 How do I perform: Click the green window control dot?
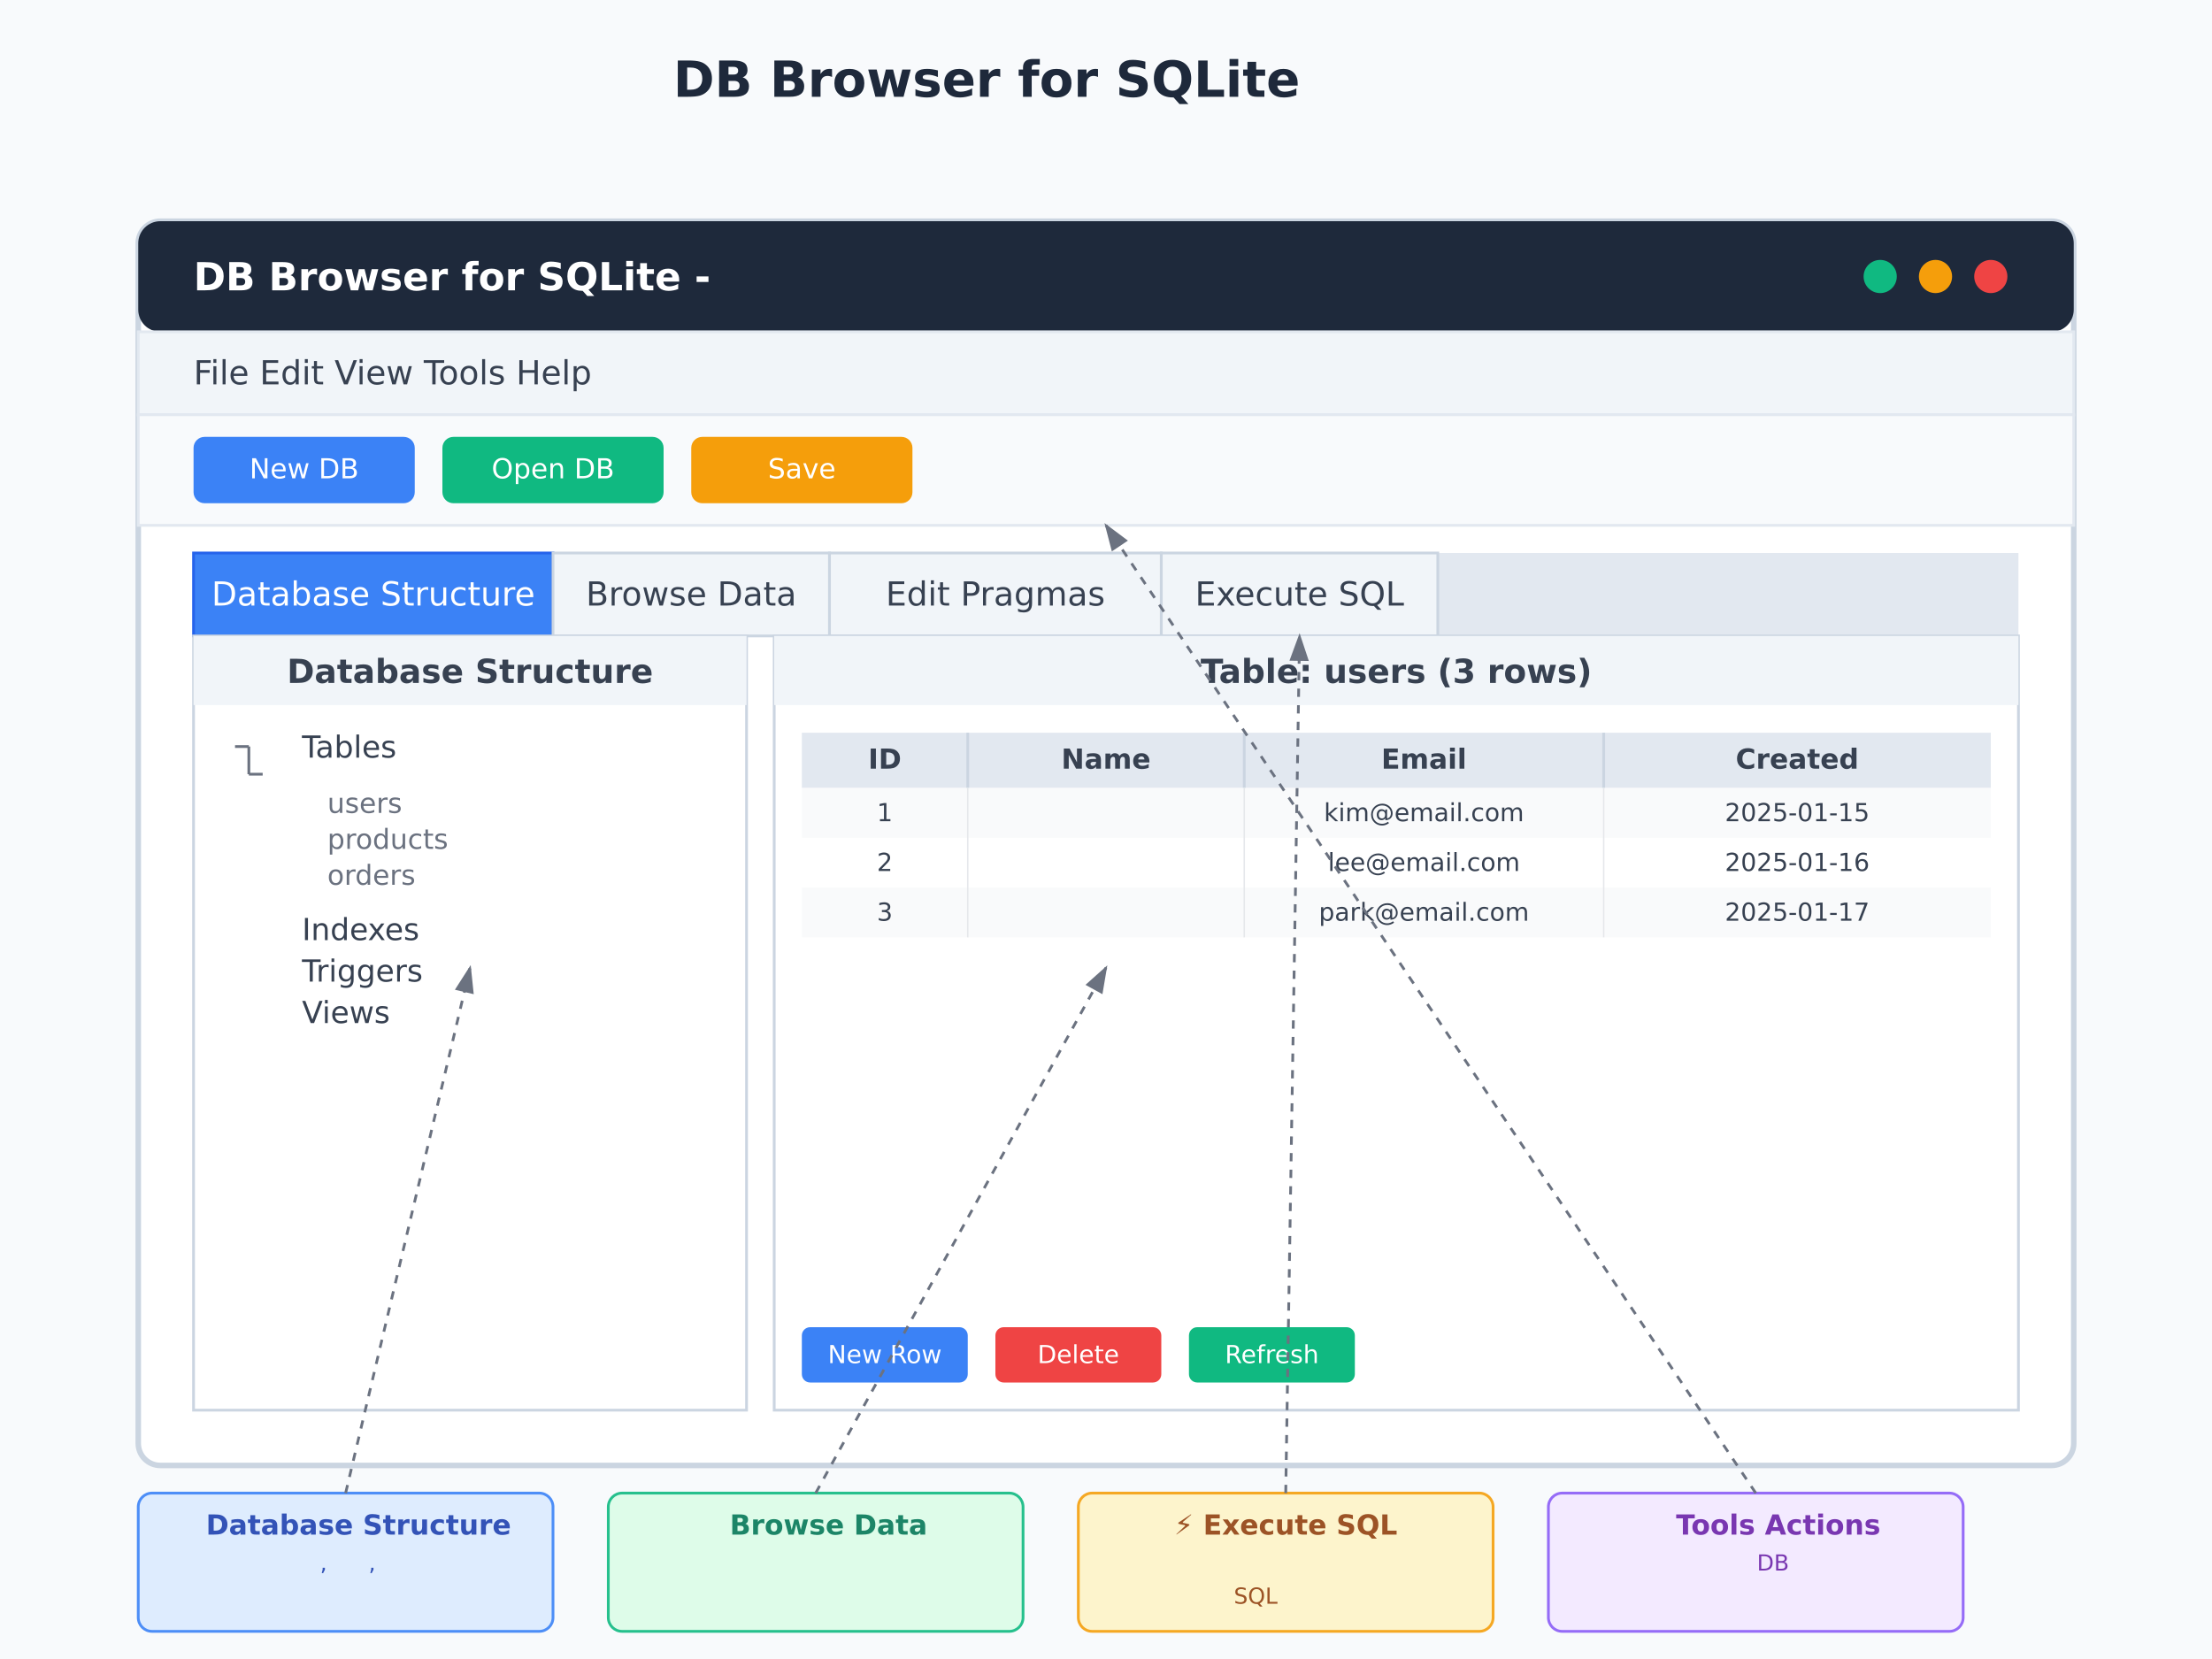(1879, 276)
